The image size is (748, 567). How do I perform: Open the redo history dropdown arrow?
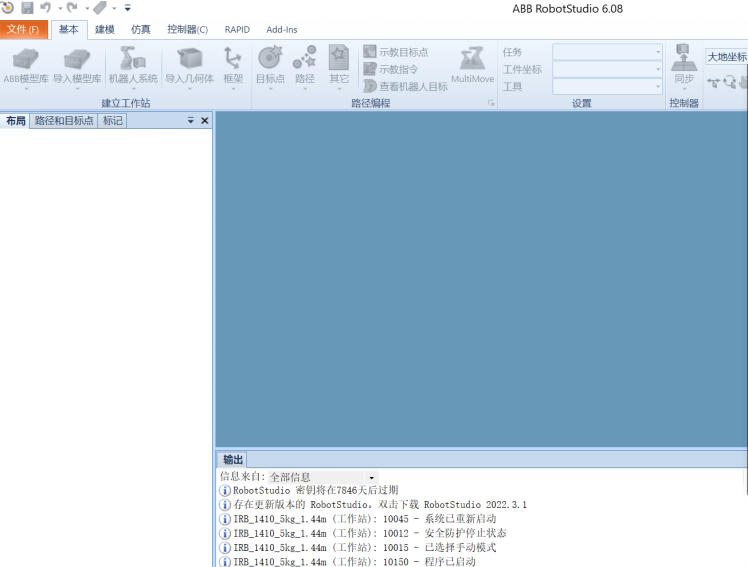click(87, 8)
